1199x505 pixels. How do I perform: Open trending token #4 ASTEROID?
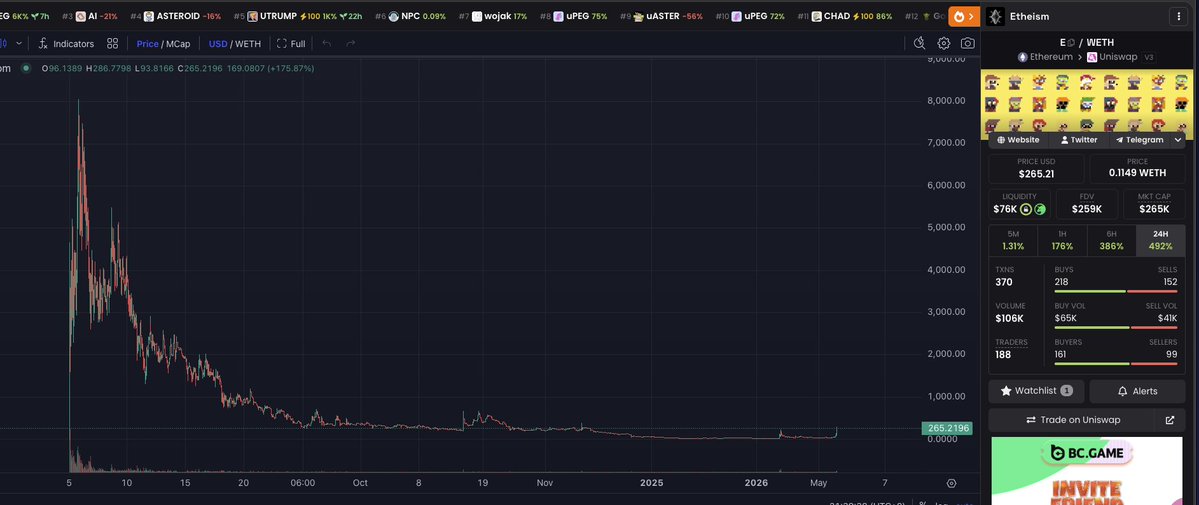(175, 16)
